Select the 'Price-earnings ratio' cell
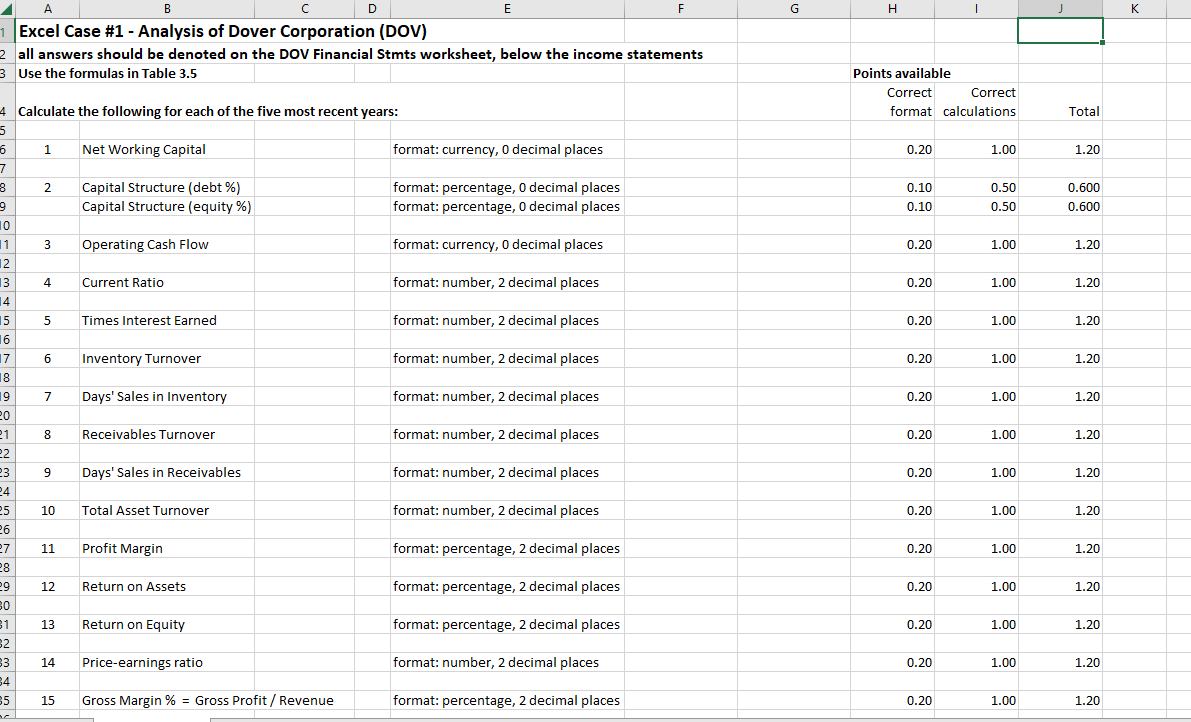The height and width of the screenshot is (722, 1191). click(167, 662)
